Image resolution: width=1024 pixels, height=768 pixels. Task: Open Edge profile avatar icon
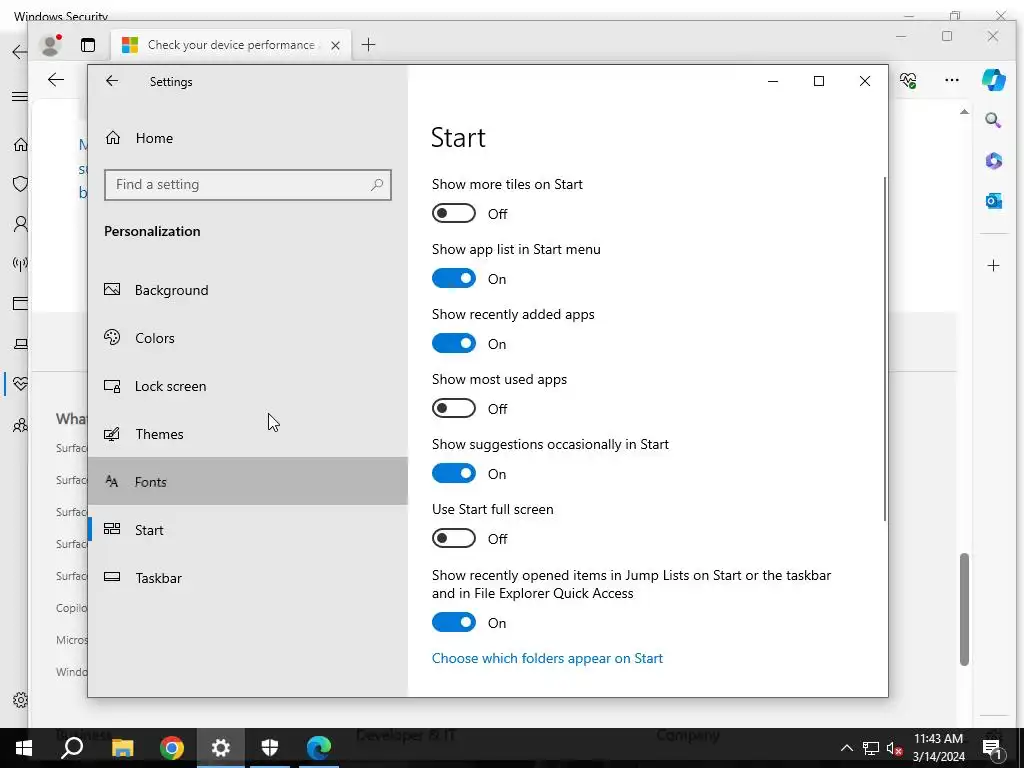coord(50,44)
